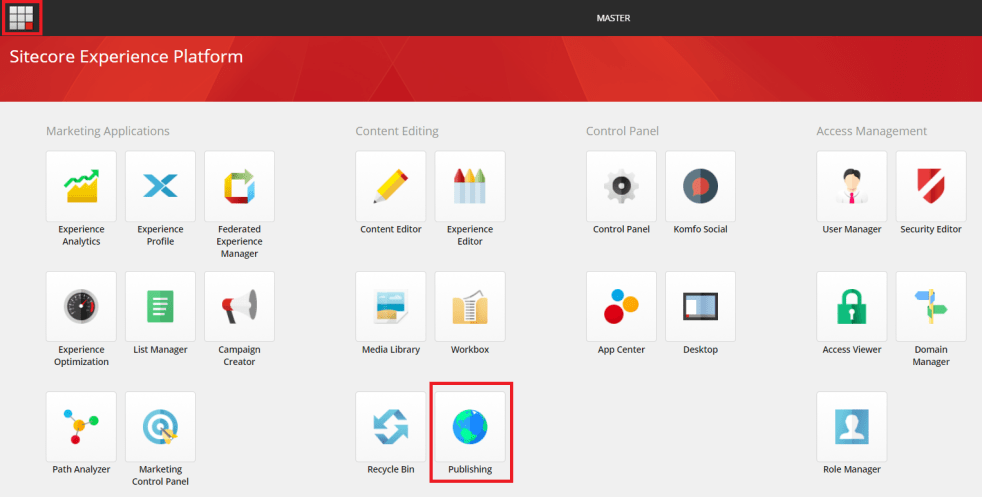
Task: Open the User Manager
Action: (x=851, y=186)
